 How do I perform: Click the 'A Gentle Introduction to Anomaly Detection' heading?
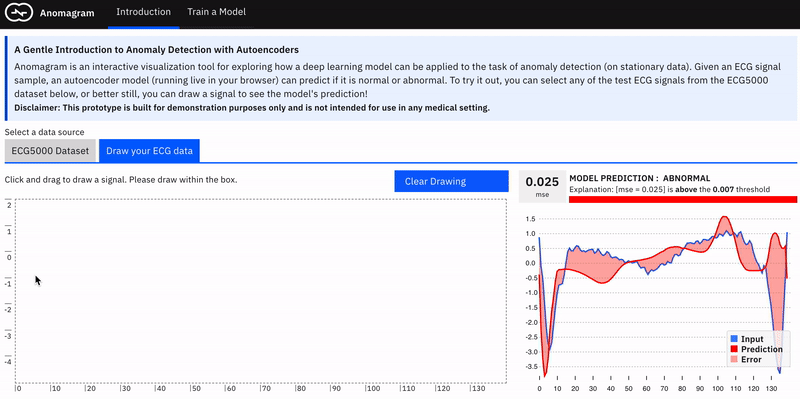point(156,50)
